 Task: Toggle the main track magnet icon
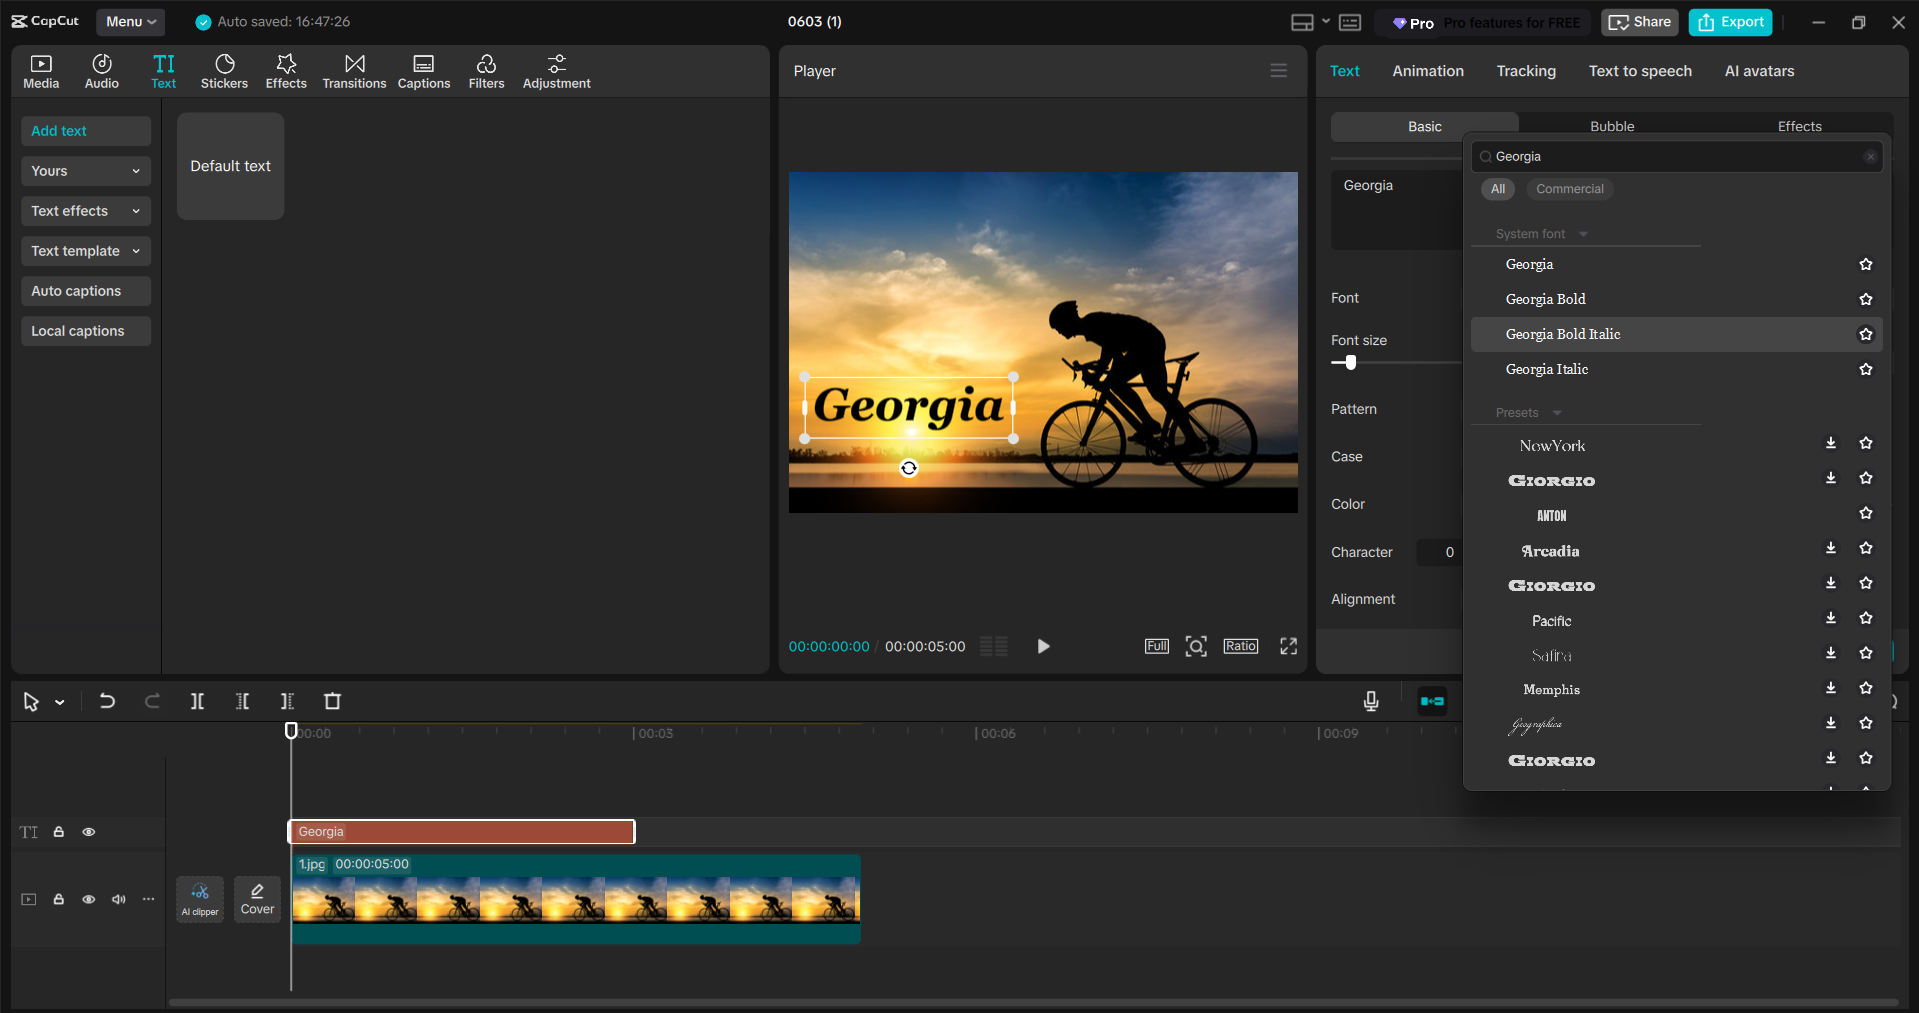(1432, 701)
